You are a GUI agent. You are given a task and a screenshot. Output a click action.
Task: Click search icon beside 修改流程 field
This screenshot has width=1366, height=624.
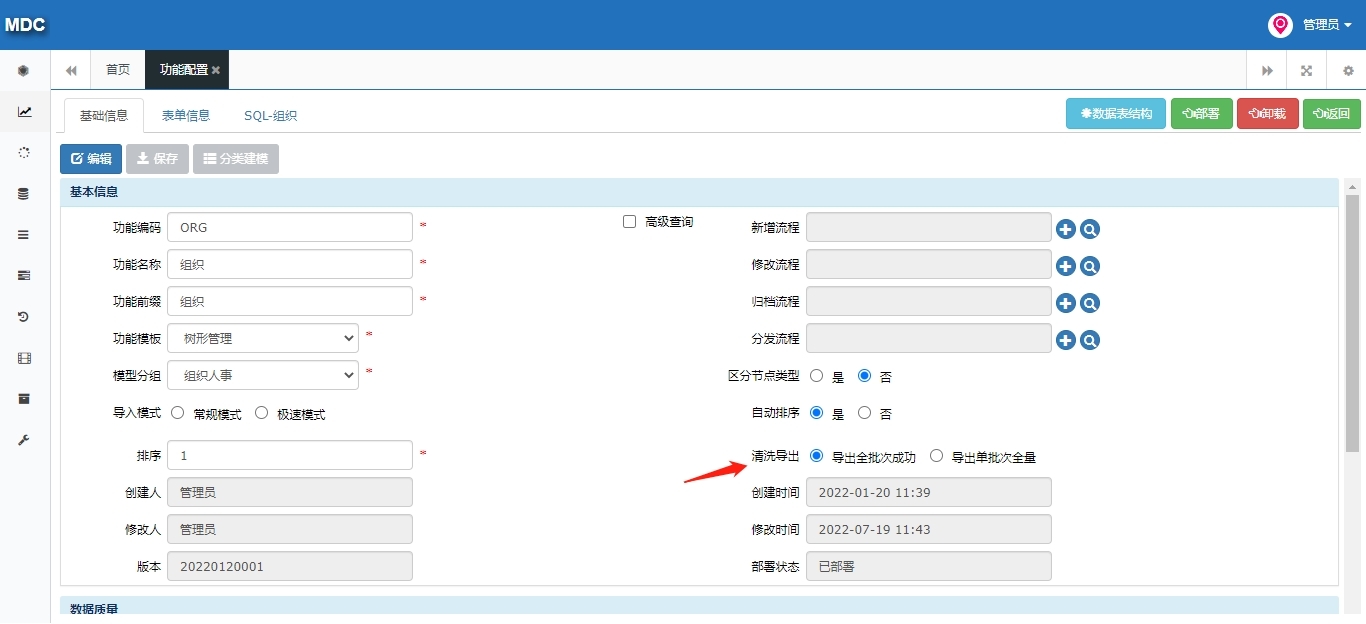coord(1090,266)
